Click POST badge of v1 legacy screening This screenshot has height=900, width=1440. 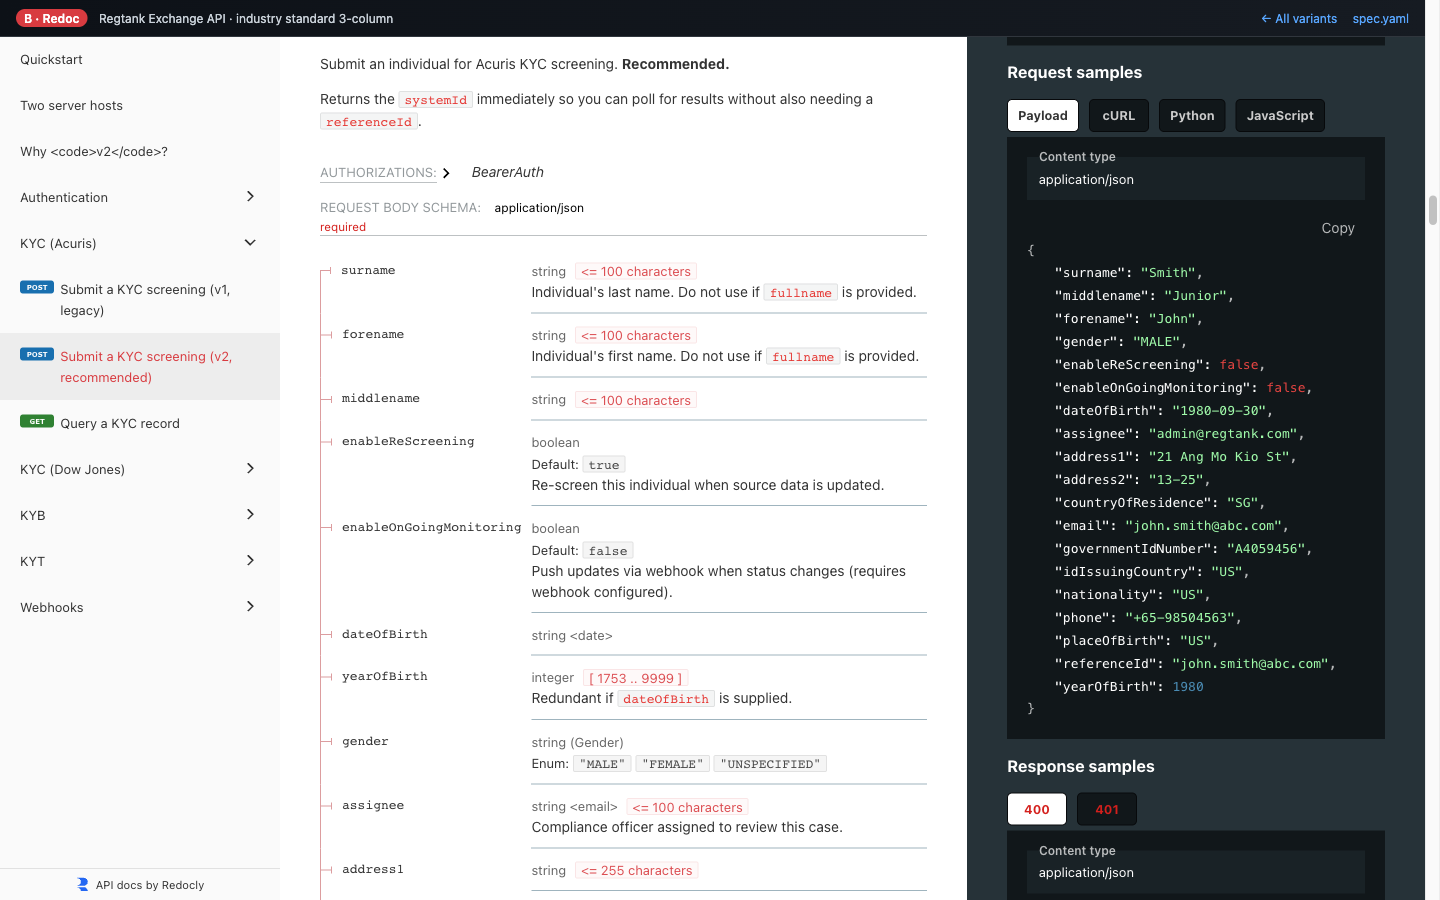coord(37,287)
